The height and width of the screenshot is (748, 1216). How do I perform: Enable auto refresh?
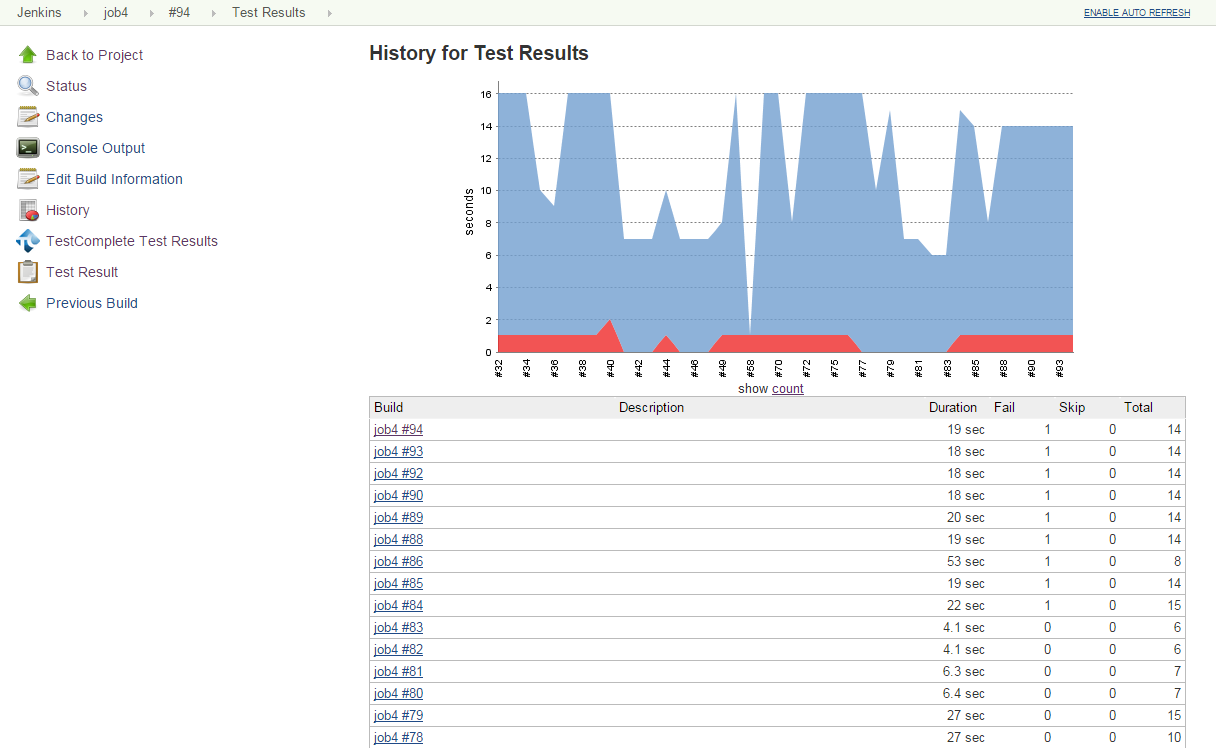tap(1137, 12)
